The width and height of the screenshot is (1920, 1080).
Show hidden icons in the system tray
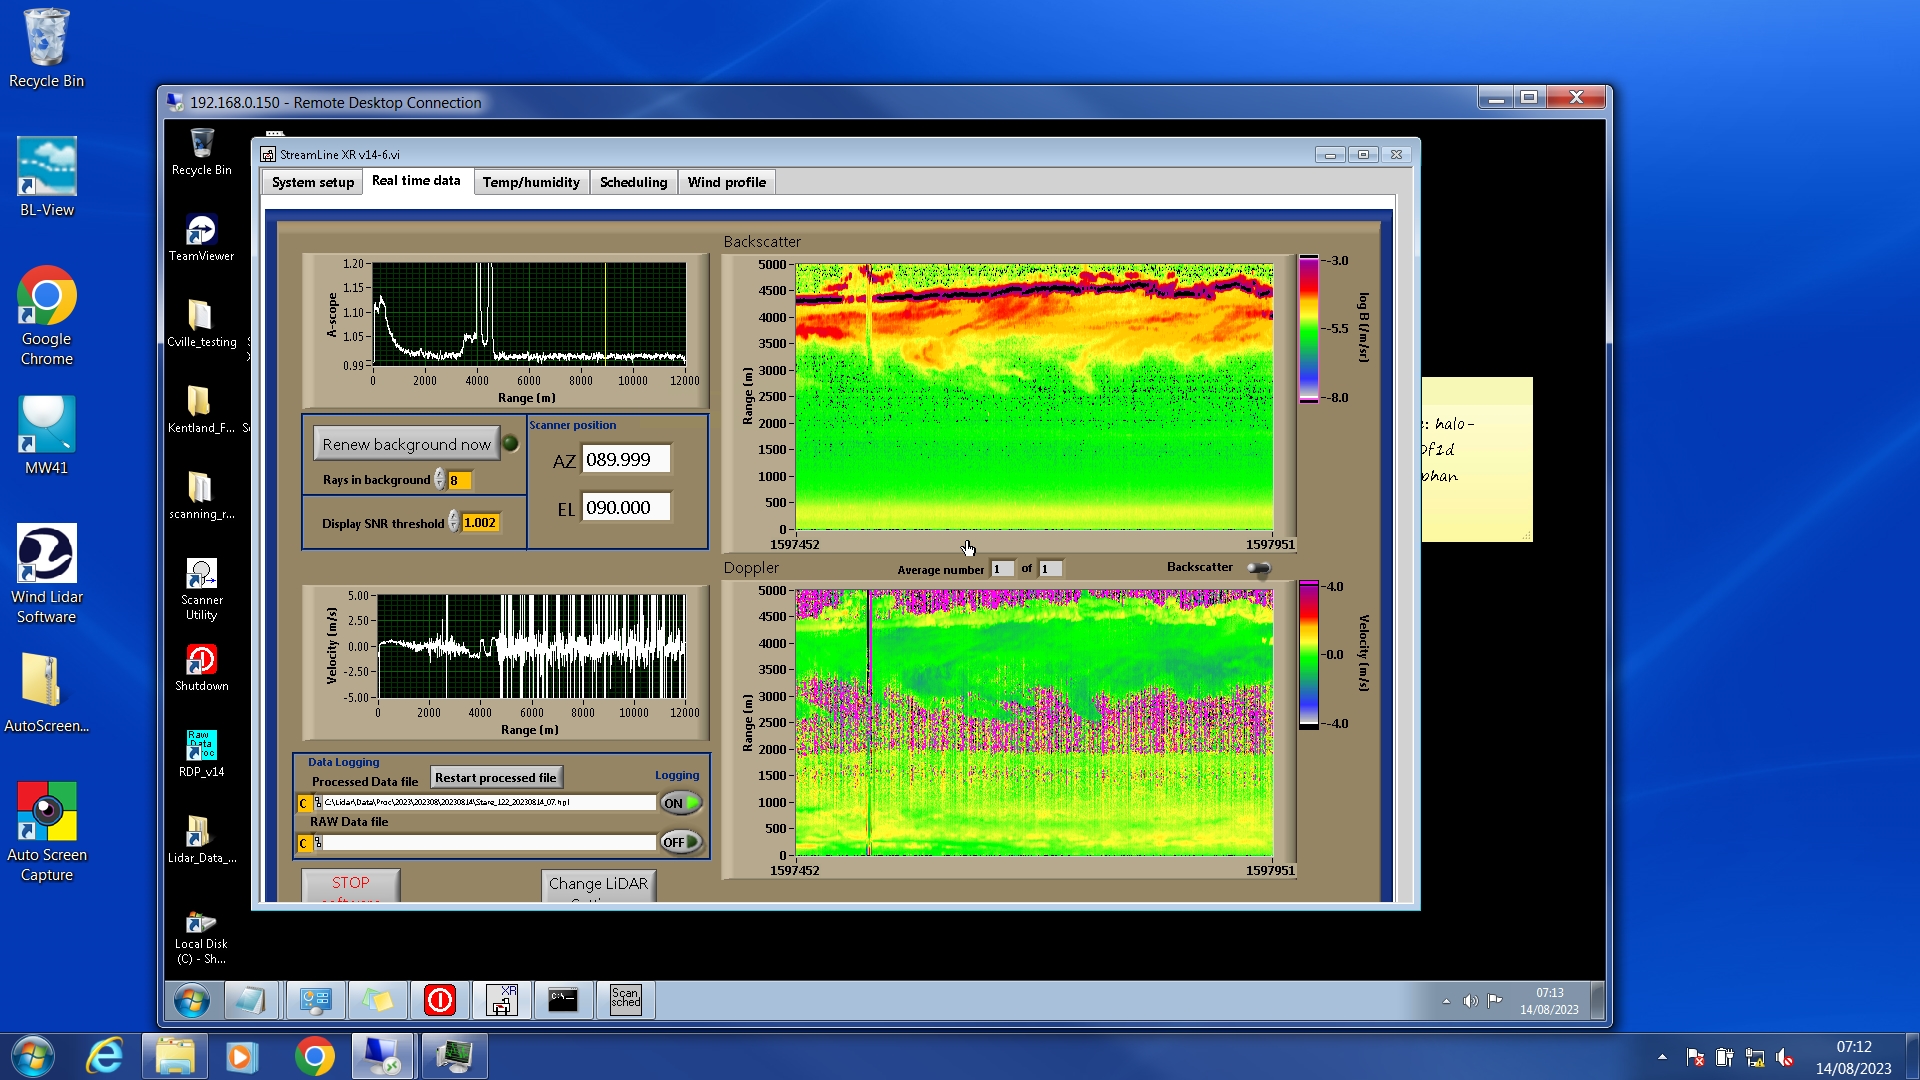pyautogui.click(x=1662, y=1056)
